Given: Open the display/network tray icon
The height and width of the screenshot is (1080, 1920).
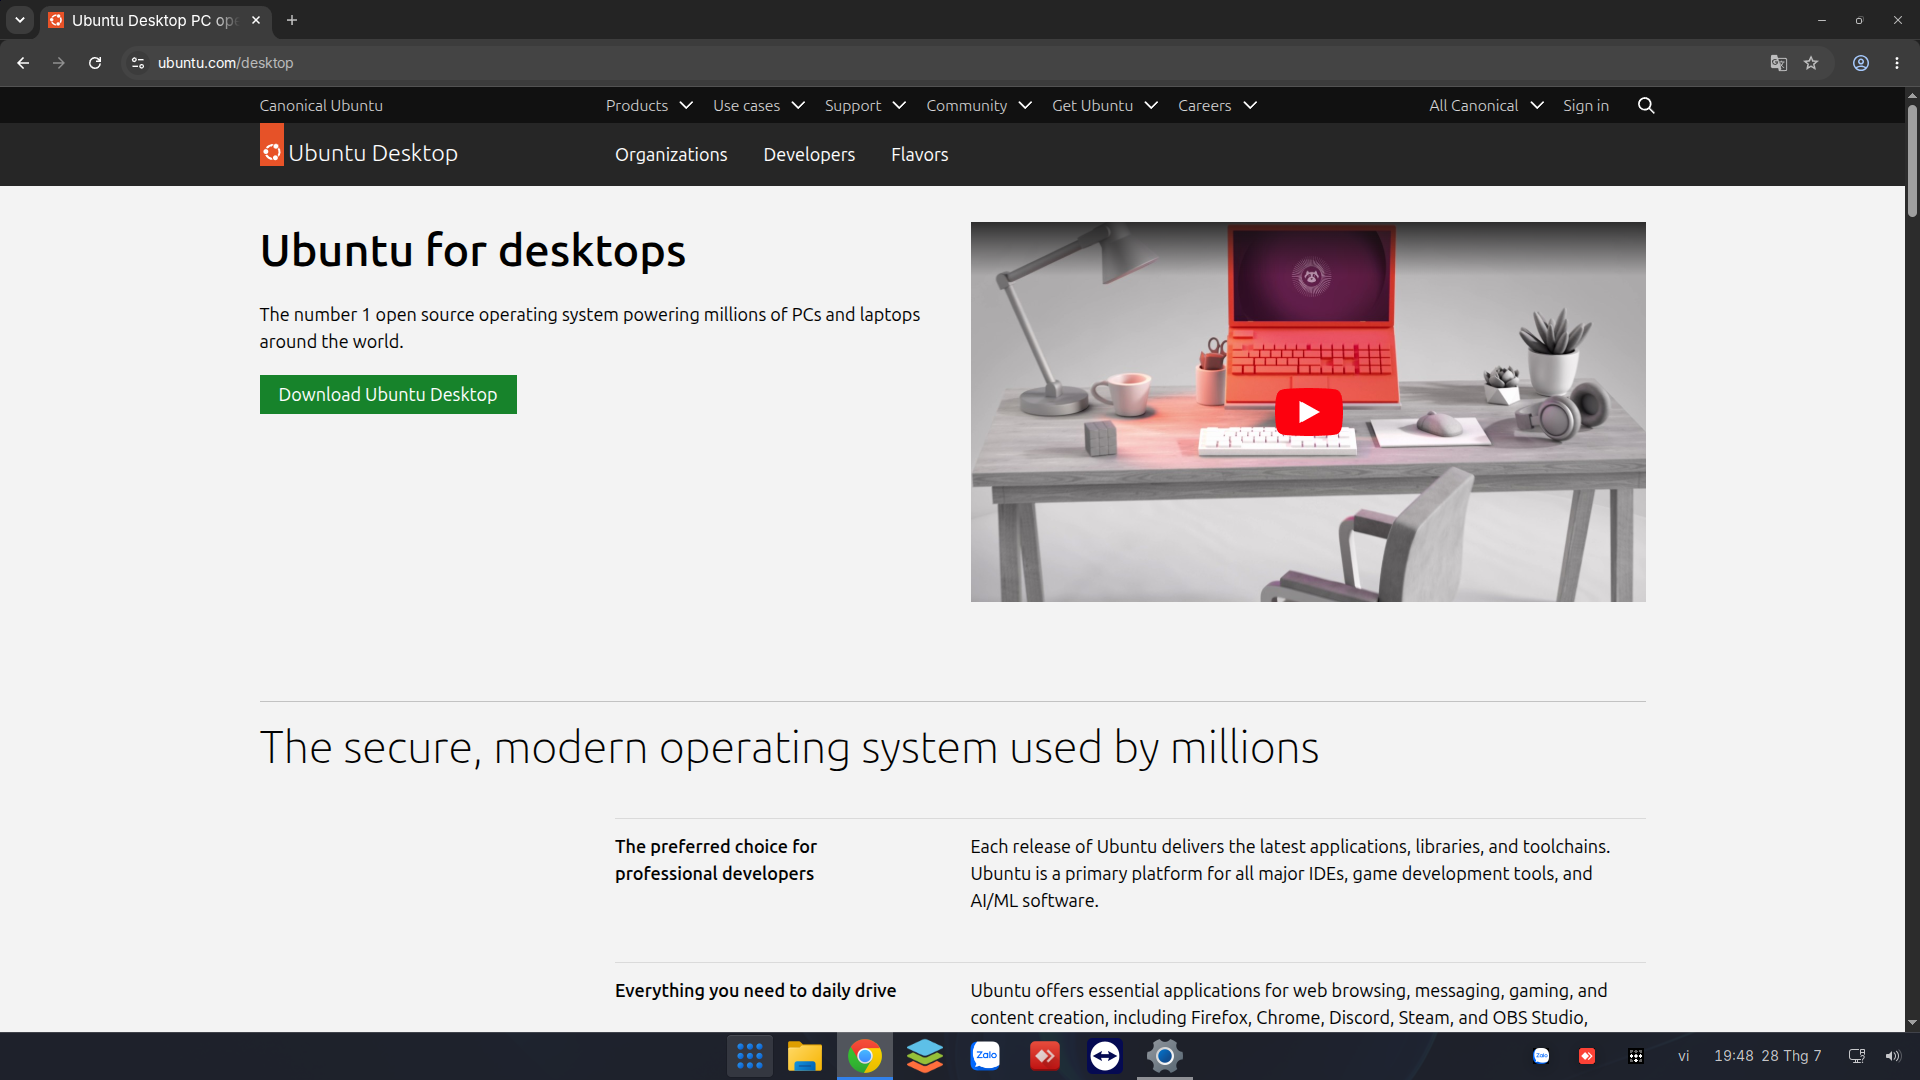Looking at the screenshot, I should pos(1857,1056).
